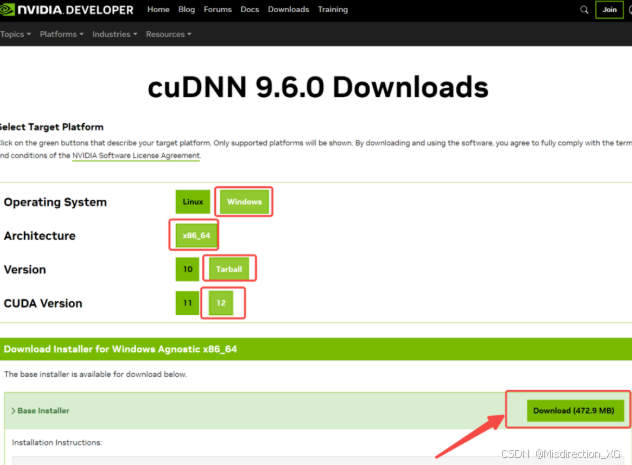Image resolution: width=632 pixels, height=465 pixels.
Task: Click the NVIDIA Developer logo
Action: [67, 10]
